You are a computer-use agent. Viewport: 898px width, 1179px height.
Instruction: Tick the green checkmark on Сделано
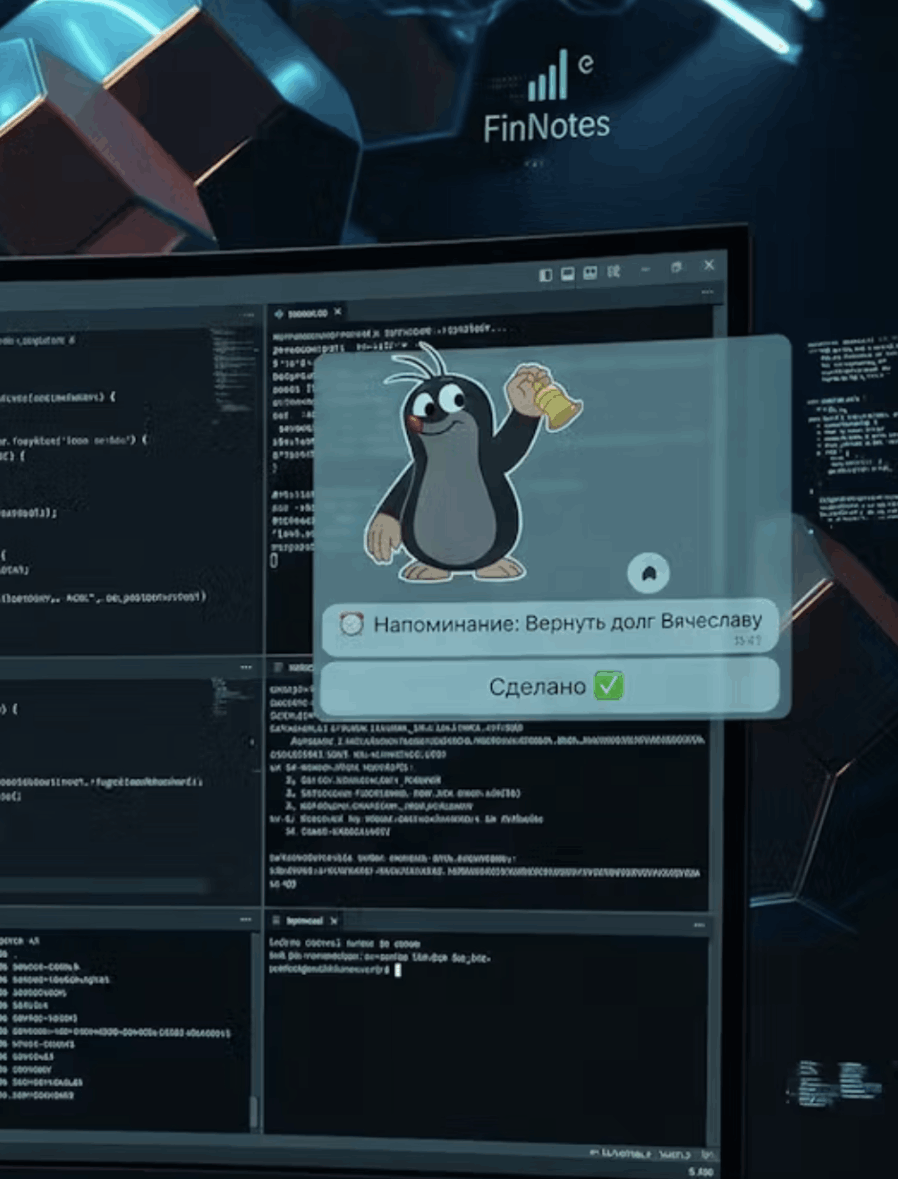[607, 687]
